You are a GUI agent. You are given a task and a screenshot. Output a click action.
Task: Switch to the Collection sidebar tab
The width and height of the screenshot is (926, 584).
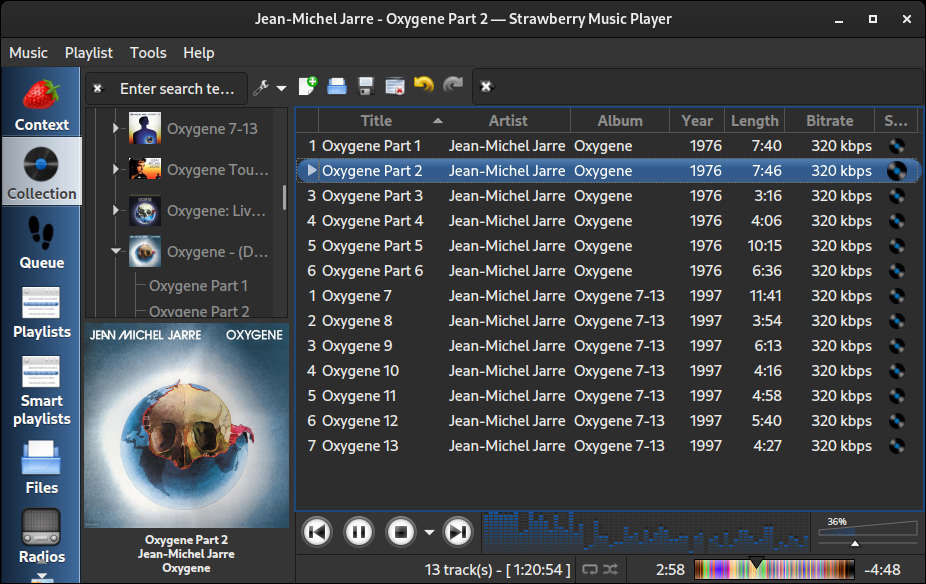pos(41,172)
